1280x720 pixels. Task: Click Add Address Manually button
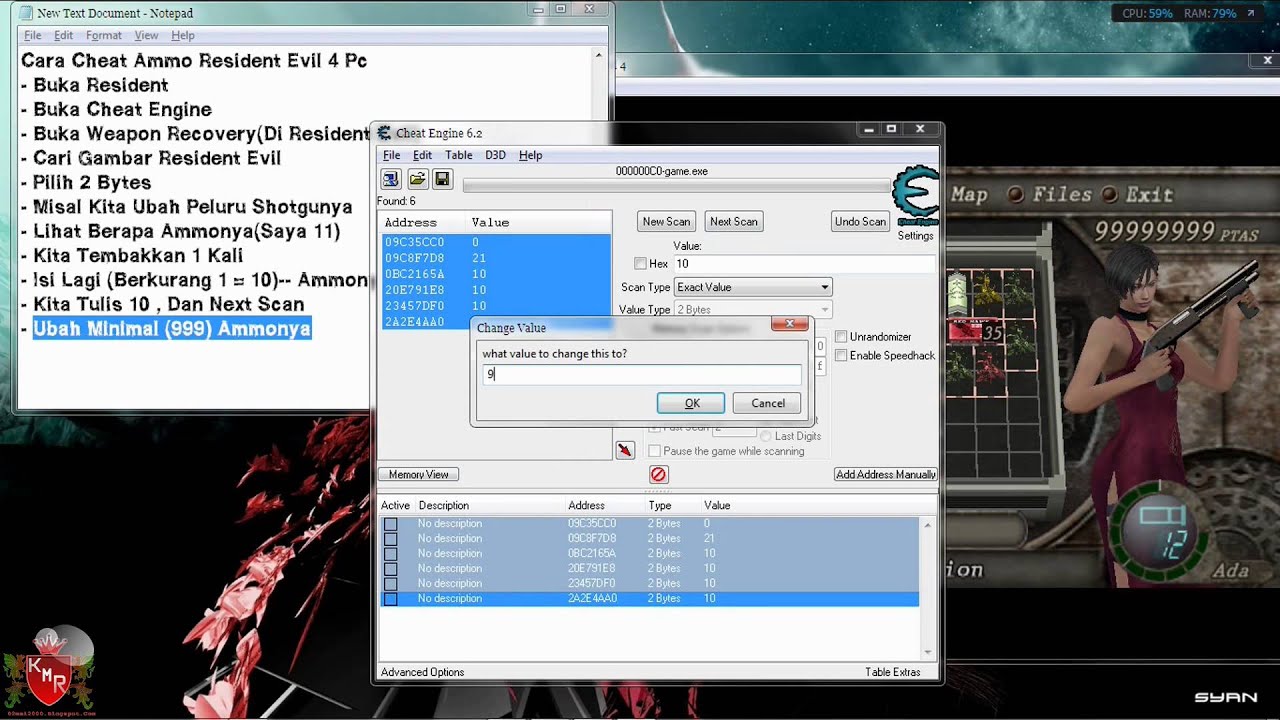[886, 474]
